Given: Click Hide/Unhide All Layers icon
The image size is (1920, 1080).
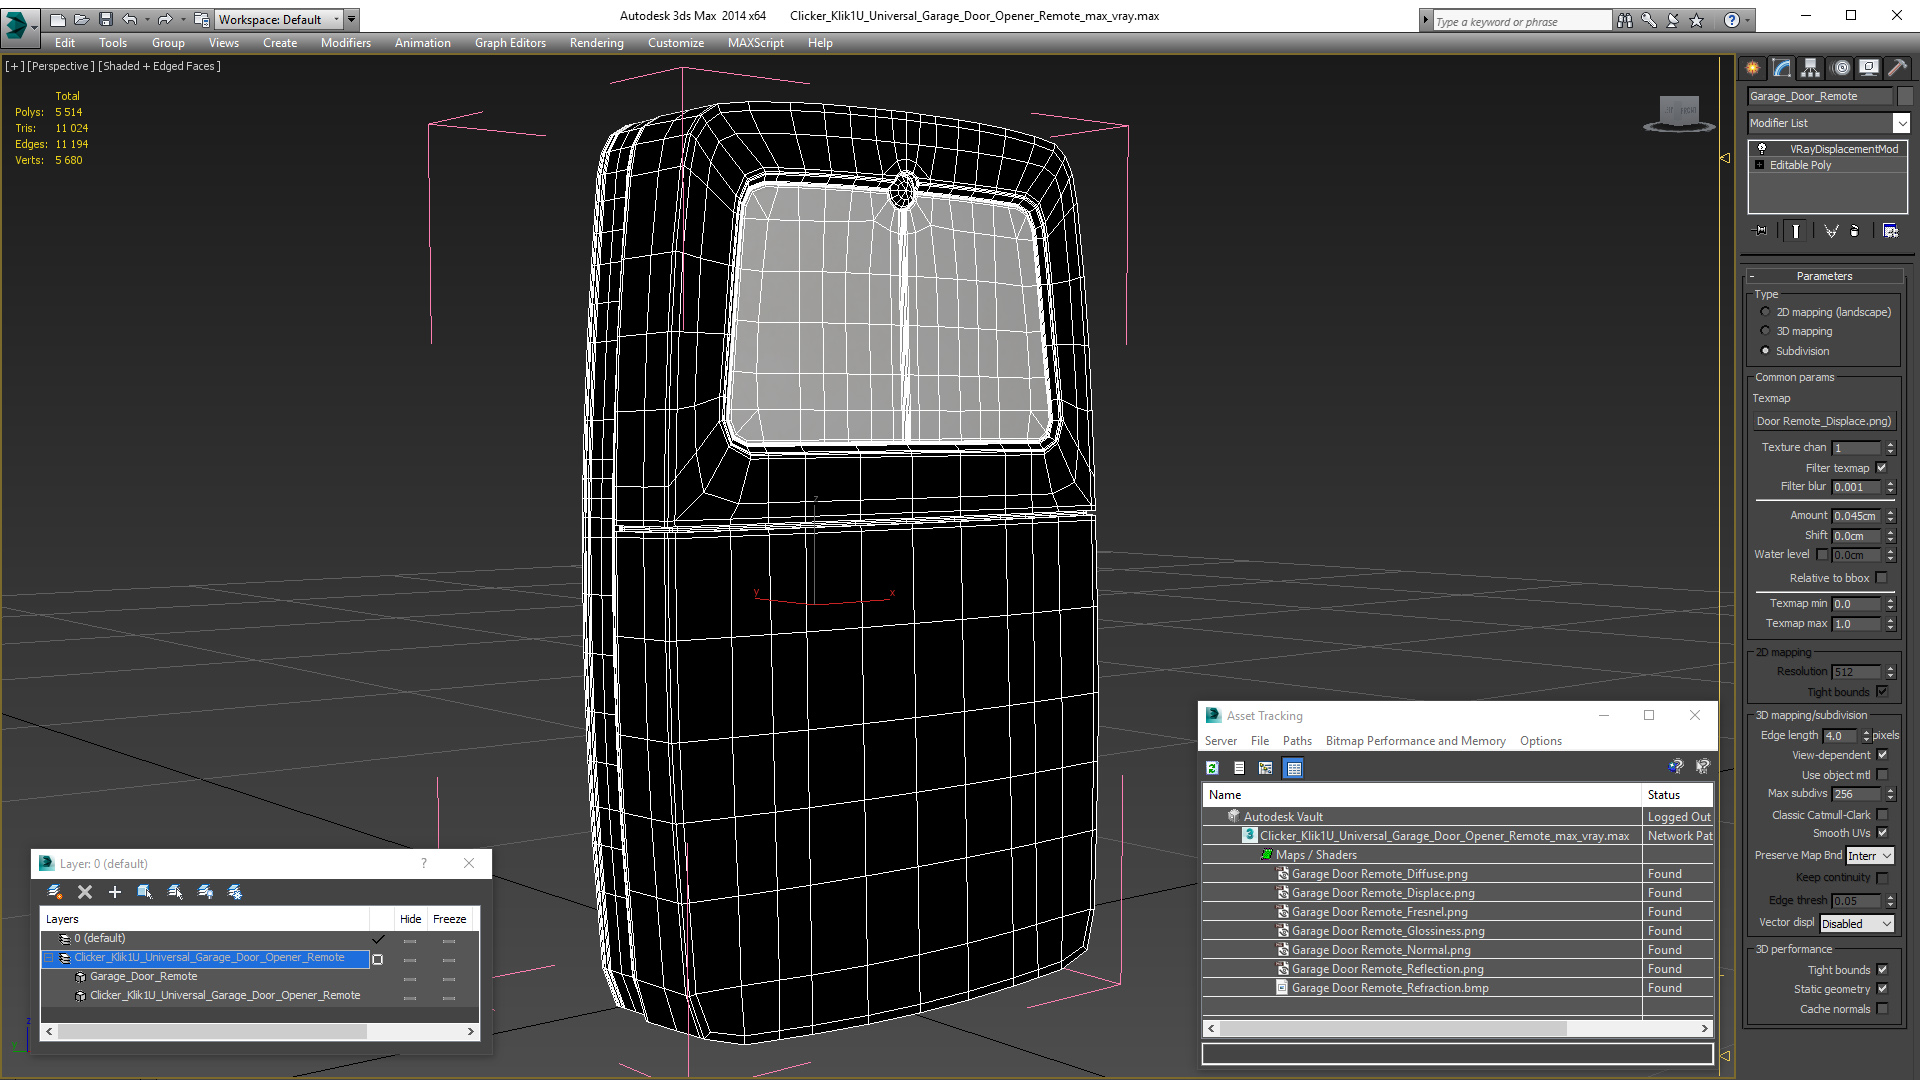Looking at the screenshot, I should (x=205, y=892).
